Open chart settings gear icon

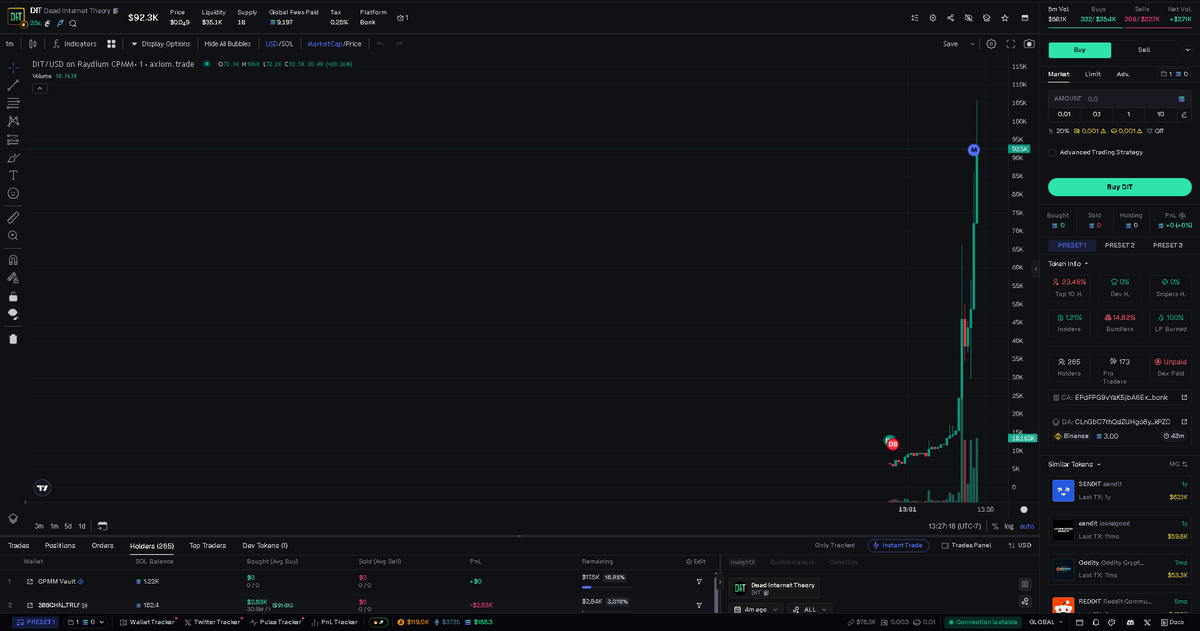(x=991, y=44)
